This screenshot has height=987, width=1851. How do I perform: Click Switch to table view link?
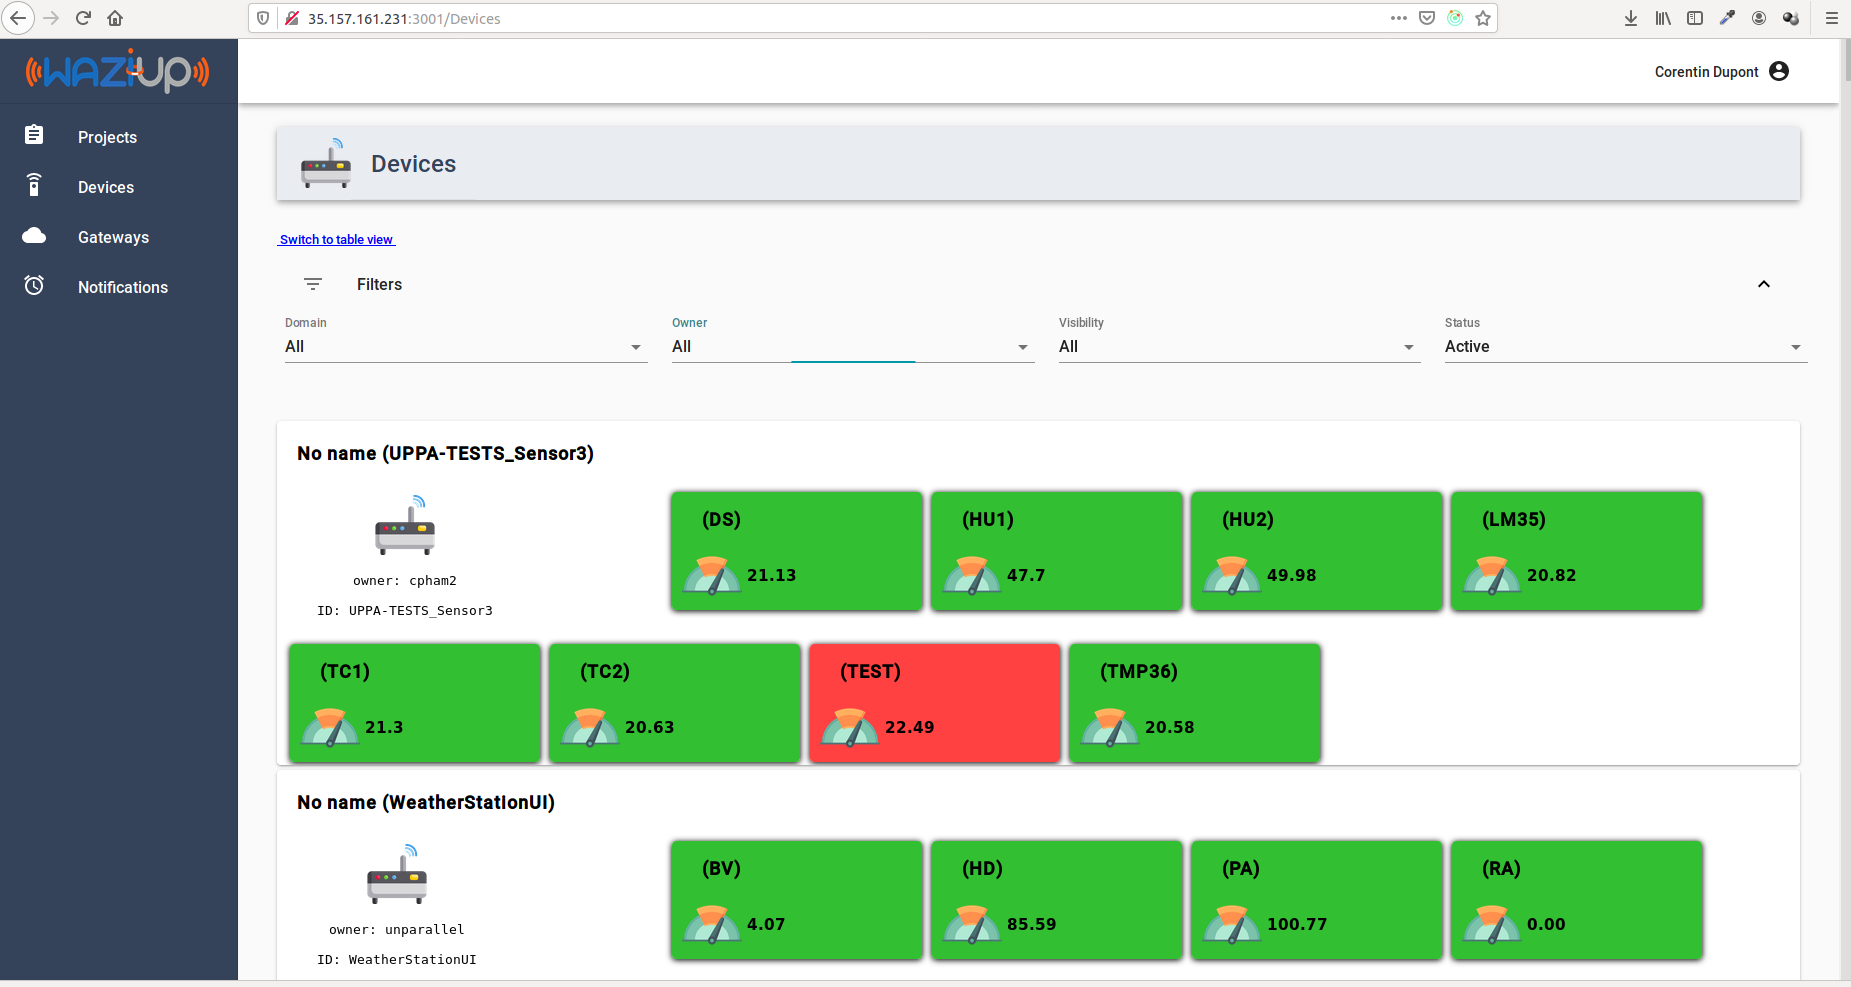point(337,240)
